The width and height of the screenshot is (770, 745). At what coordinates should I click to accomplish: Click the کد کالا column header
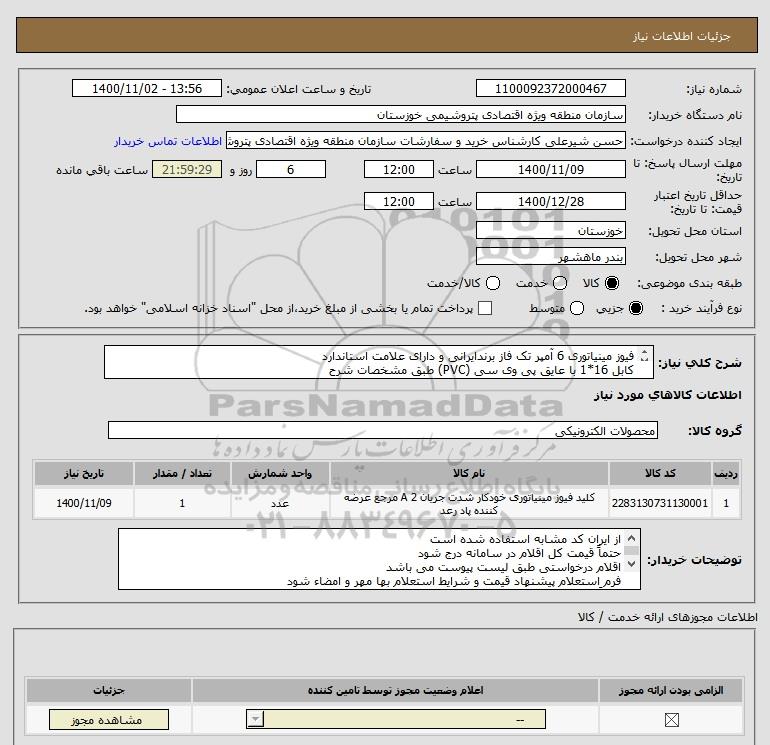point(660,473)
